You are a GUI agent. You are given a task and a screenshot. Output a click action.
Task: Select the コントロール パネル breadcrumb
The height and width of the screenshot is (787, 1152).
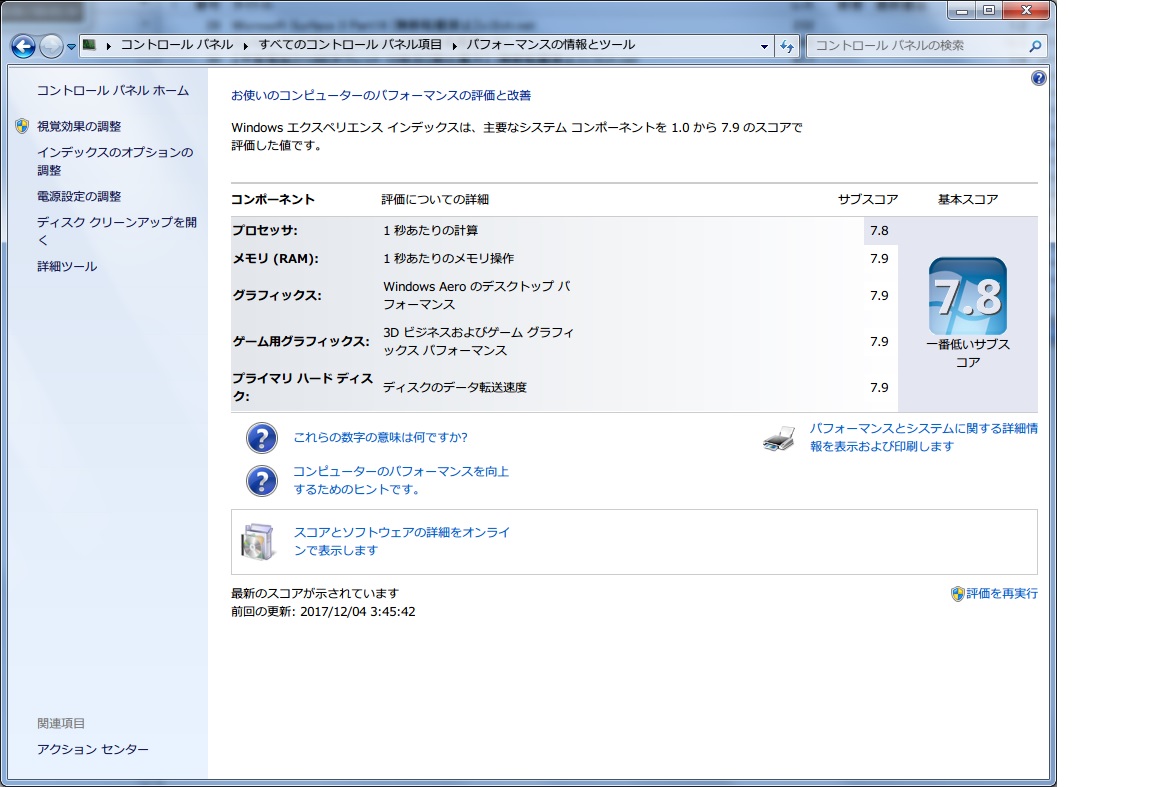pos(177,45)
